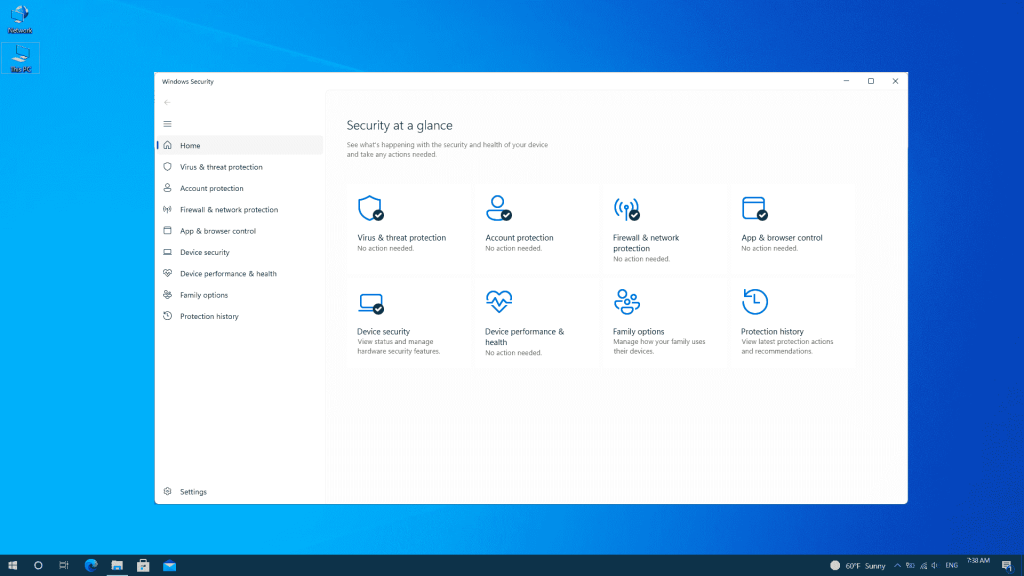
Task: Click the clock icon beside Protection history in sidebar
Action: point(167,316)
